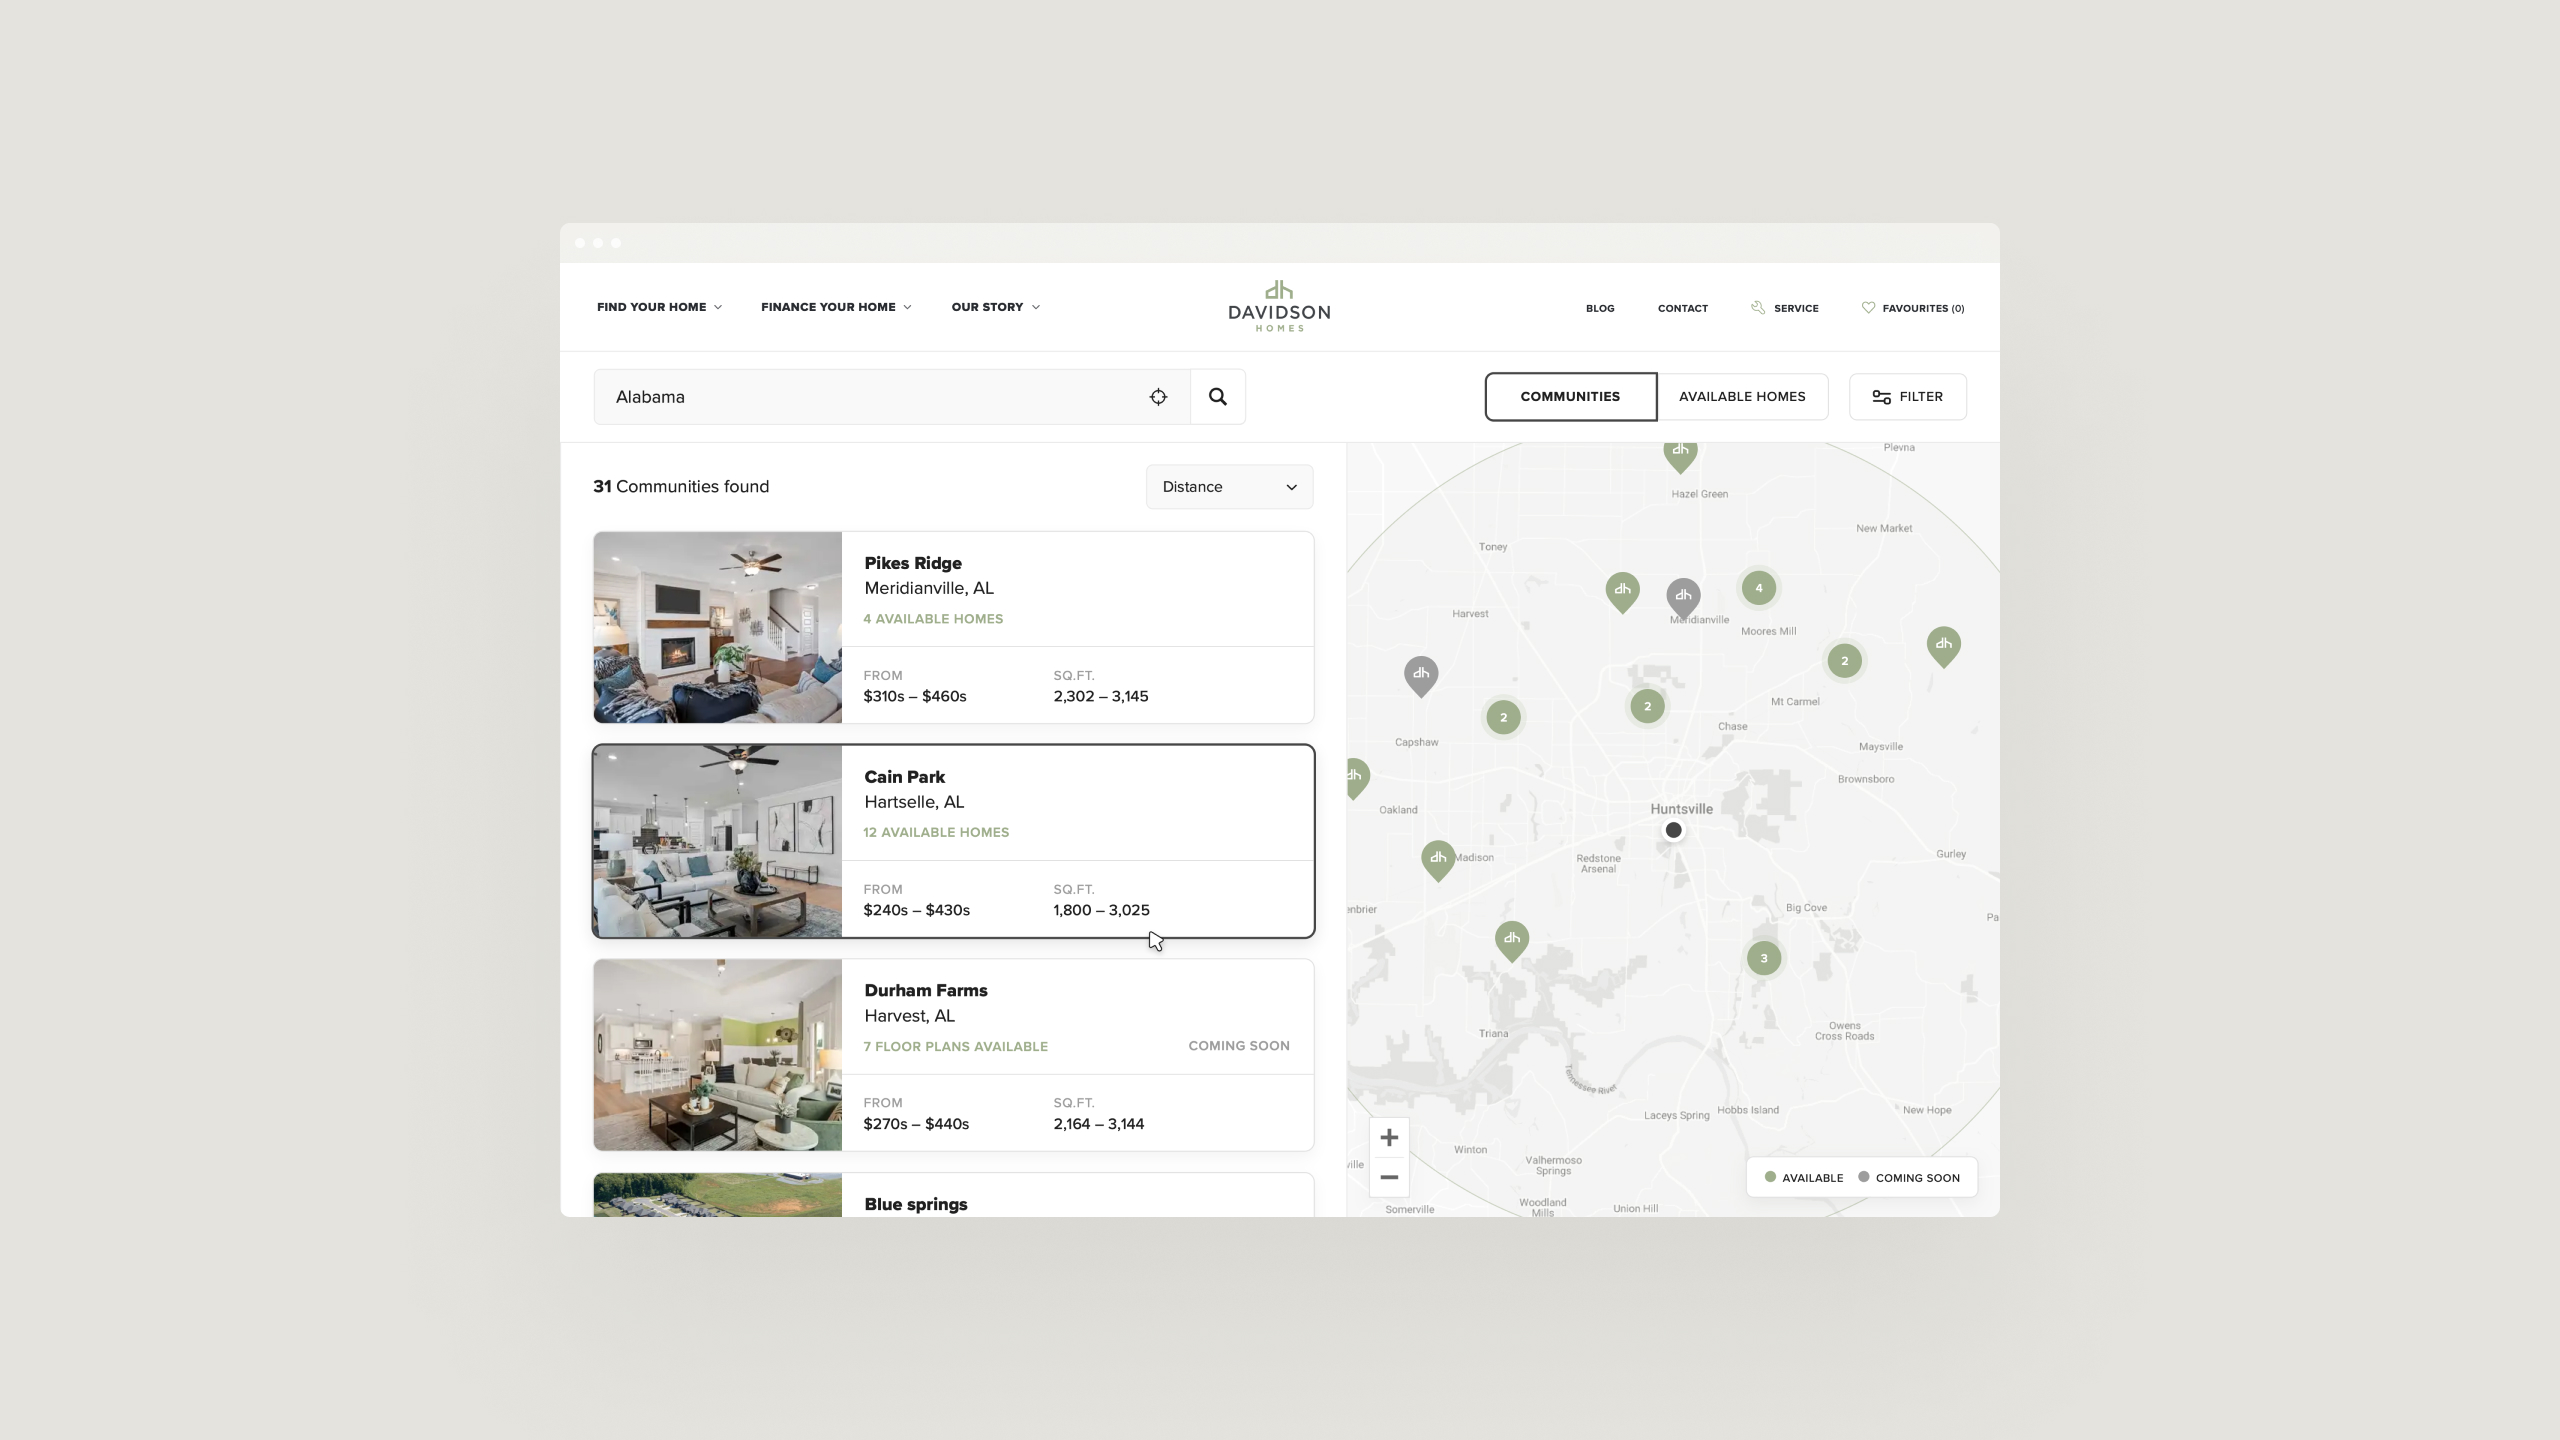Click the green map pin near Madison
The height and width of the screenshot is (1440, 2560).
pyautogui.click(x=1437, y=858)
